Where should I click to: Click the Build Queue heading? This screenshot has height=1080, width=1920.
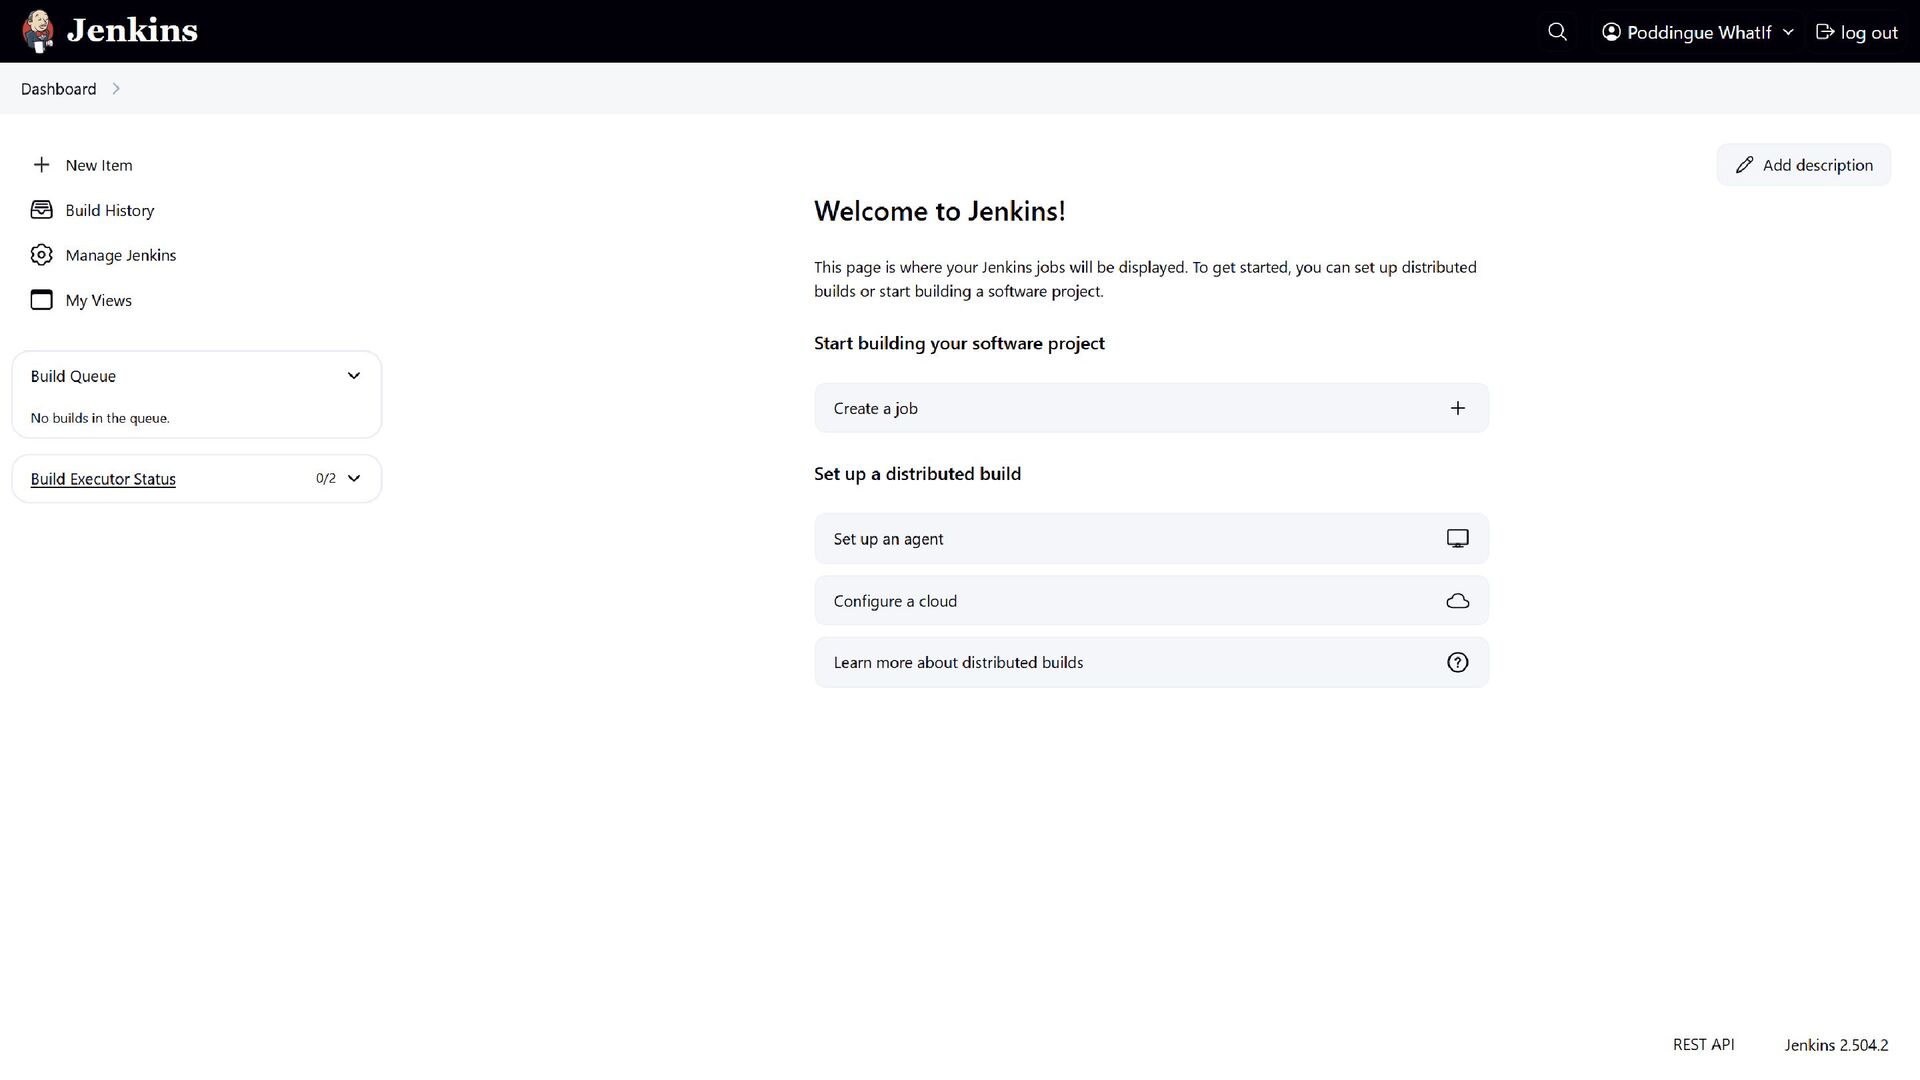coord(73,376)
